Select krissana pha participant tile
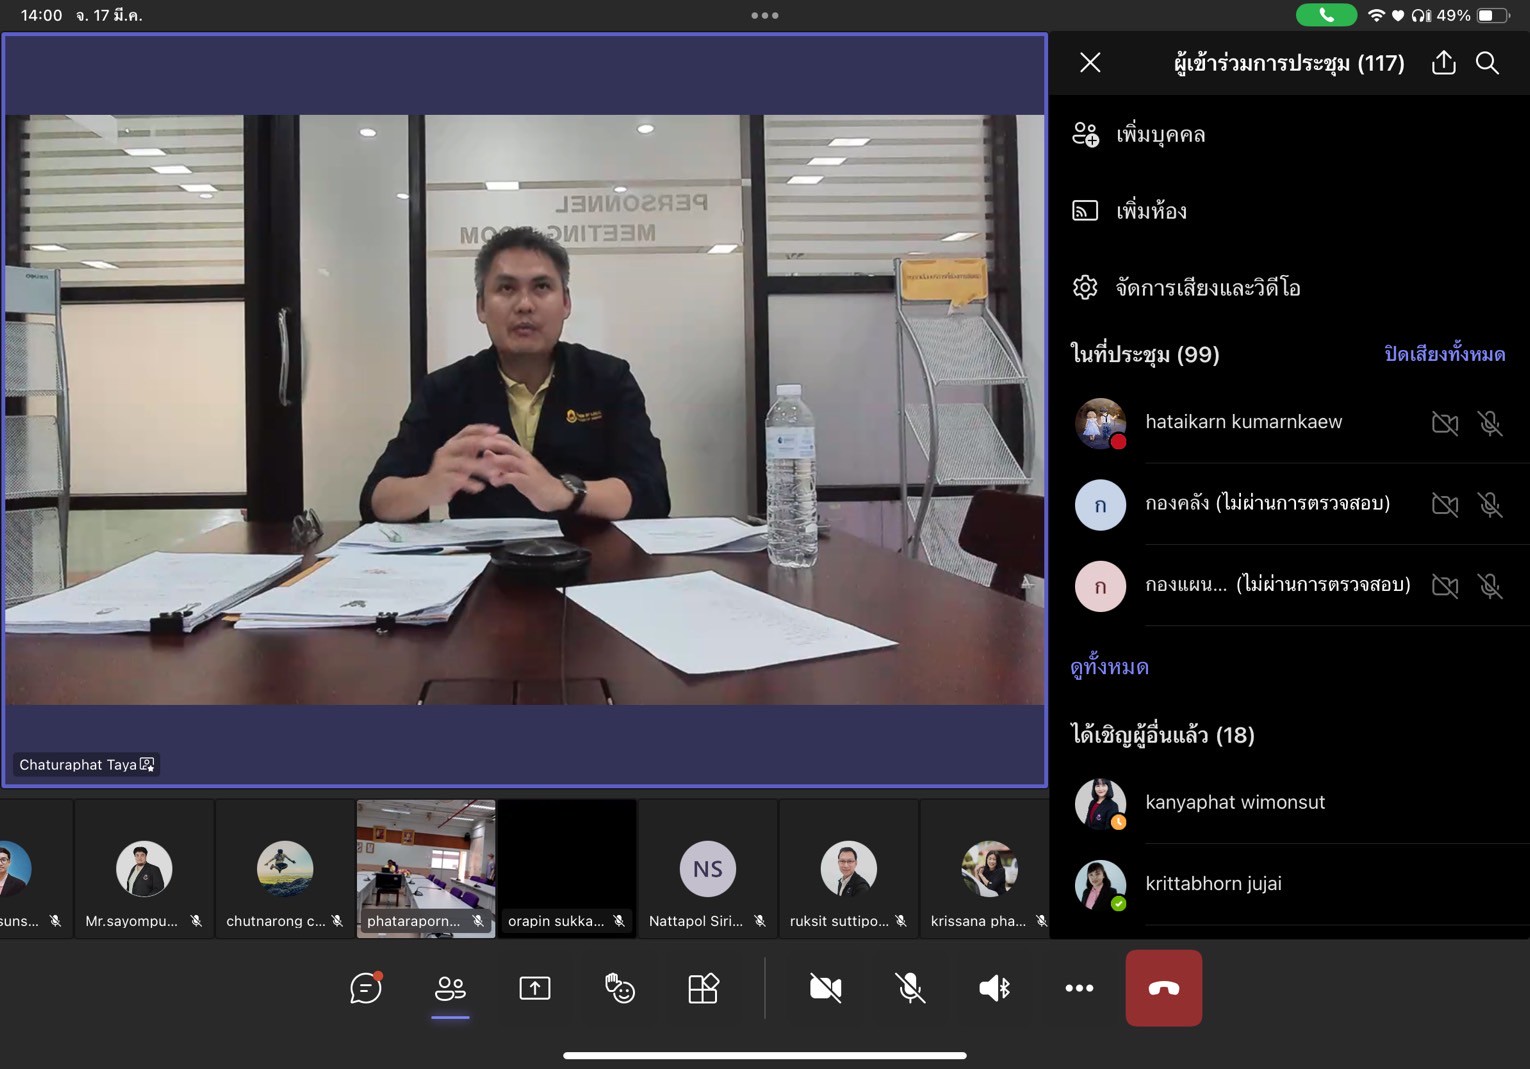 [x=985, y=868]
